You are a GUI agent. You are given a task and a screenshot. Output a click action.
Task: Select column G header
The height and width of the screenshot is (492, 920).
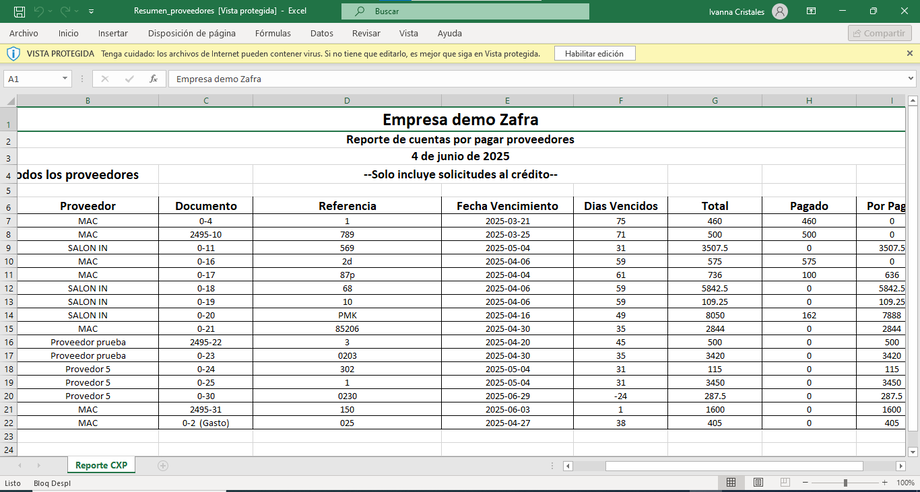pos(715,101)
